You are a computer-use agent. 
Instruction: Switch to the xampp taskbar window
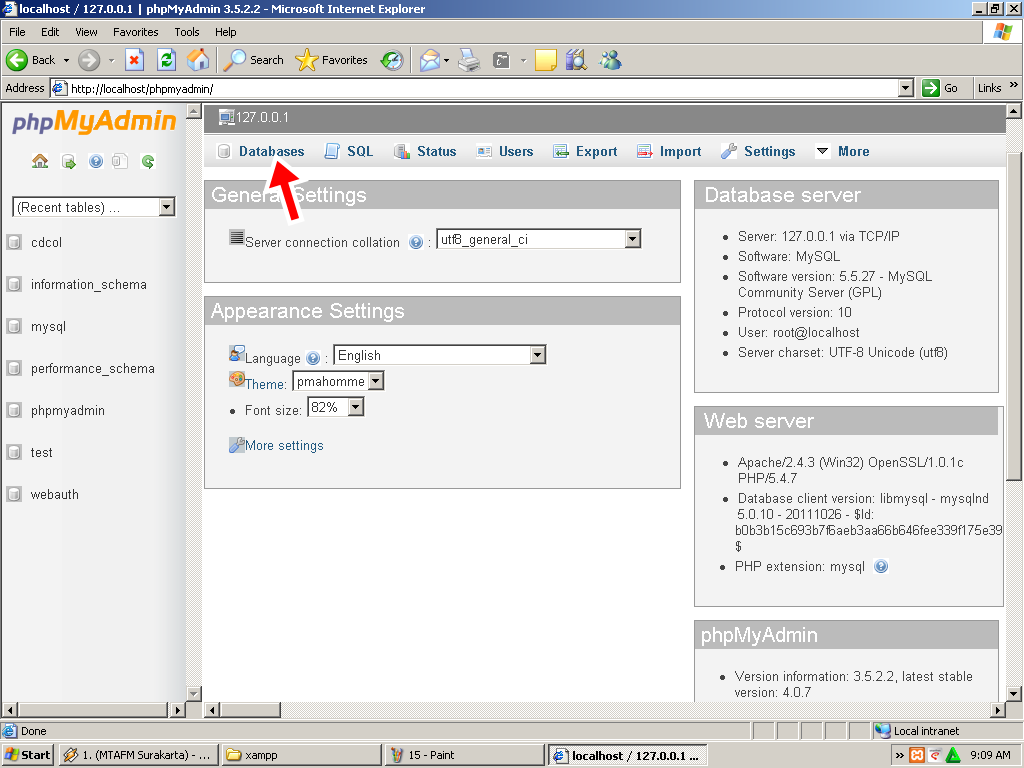pyautogui.click(x=300, y=755)
